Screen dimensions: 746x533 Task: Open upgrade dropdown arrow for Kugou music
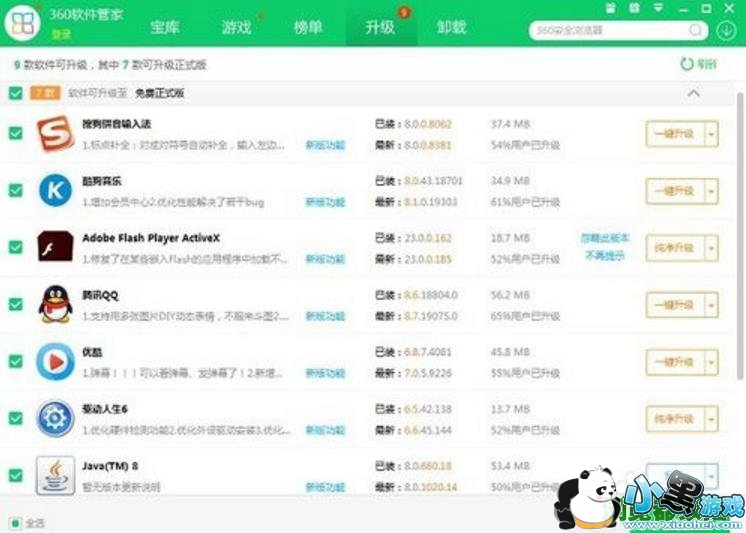(711, 191)
